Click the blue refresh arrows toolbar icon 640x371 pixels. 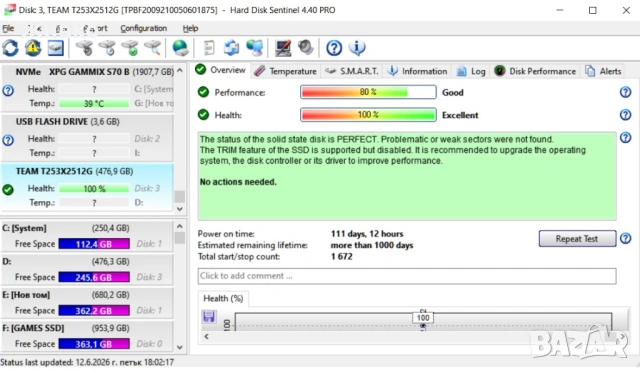(11, 48)
